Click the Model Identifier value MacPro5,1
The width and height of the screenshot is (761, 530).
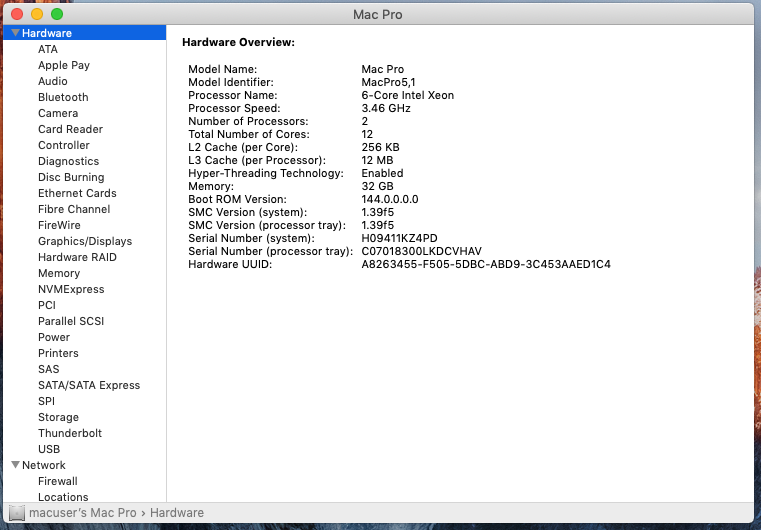(388, 82)
